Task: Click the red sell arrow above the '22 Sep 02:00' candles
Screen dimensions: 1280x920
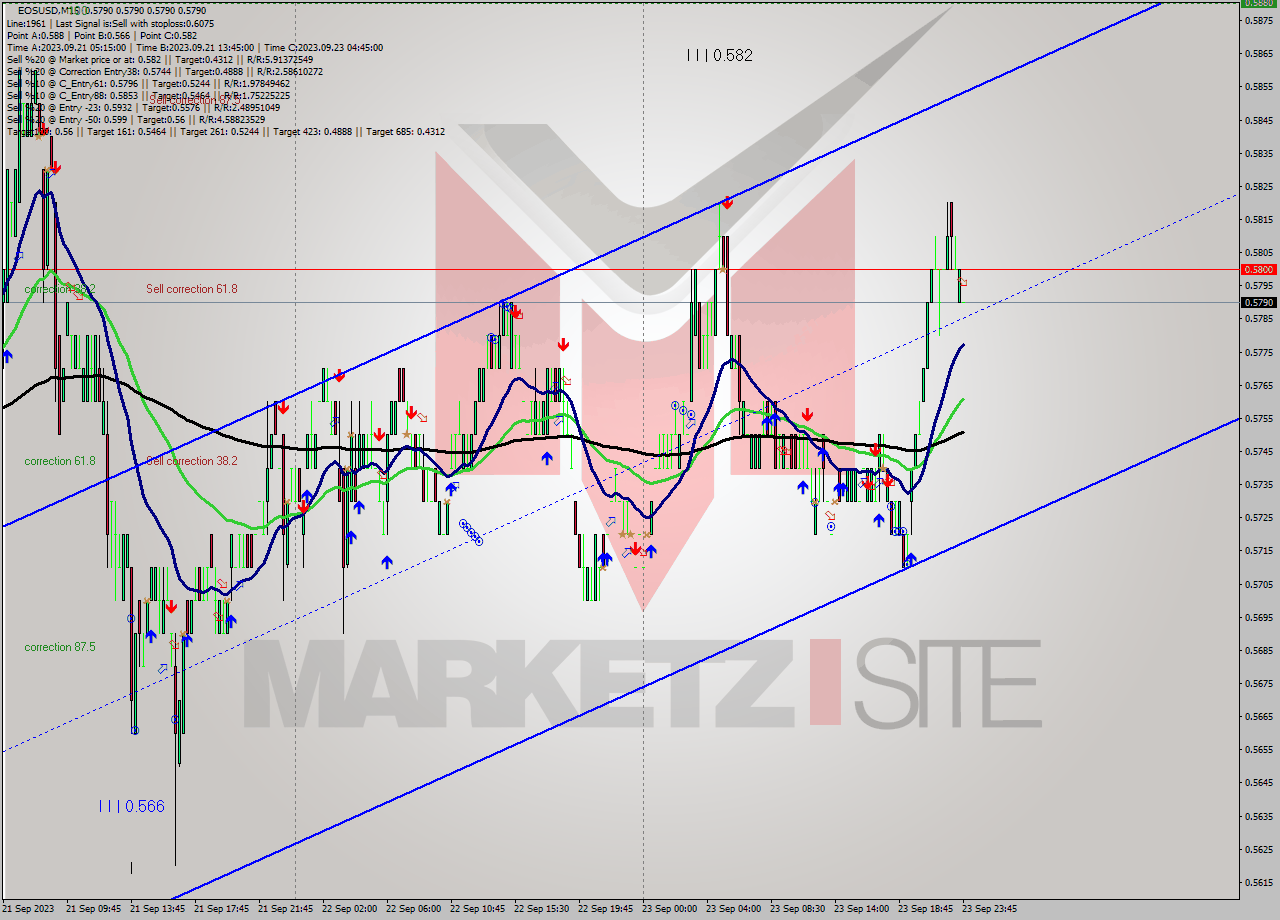Action: click(x=340, y=375)
